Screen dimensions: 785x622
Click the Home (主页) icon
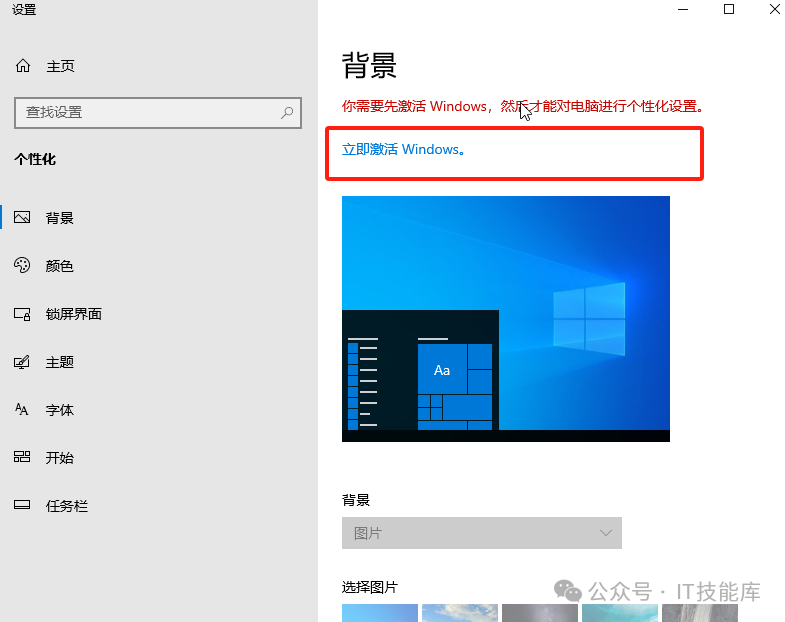point(23,66)
